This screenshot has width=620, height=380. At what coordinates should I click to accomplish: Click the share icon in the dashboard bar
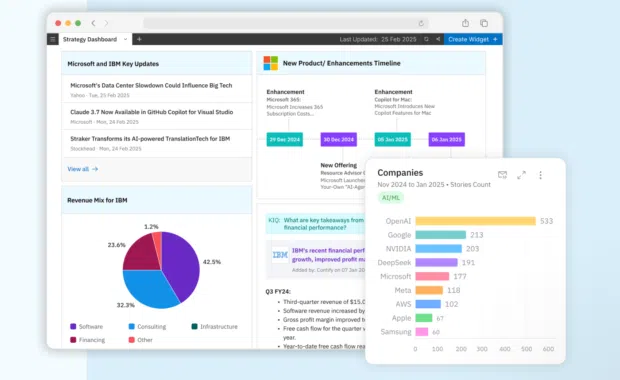point(438,39)
